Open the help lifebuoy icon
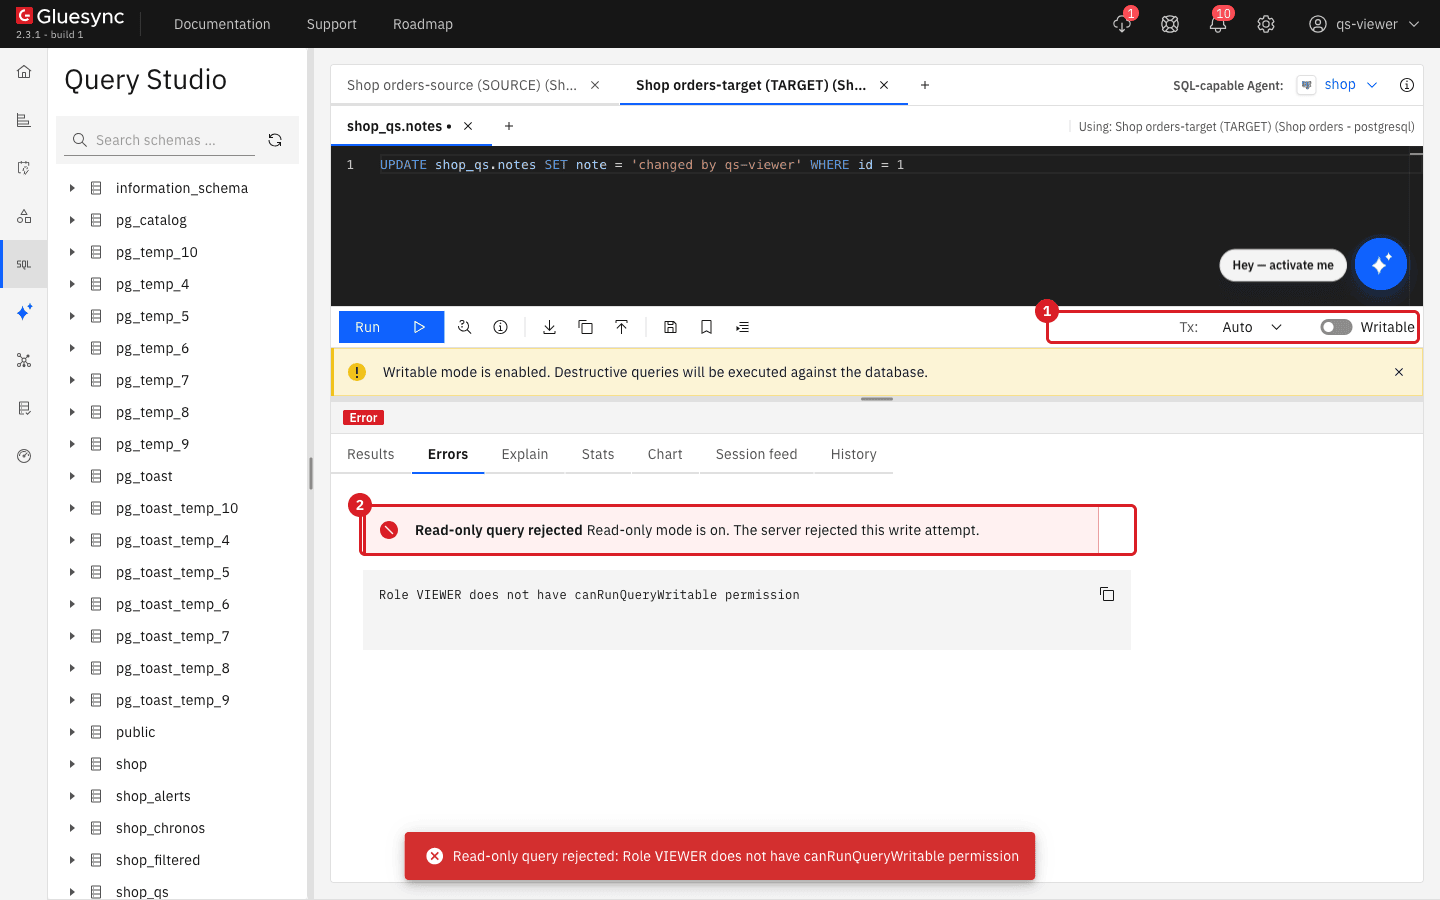1440x900 pixels. click(1170, 24)
